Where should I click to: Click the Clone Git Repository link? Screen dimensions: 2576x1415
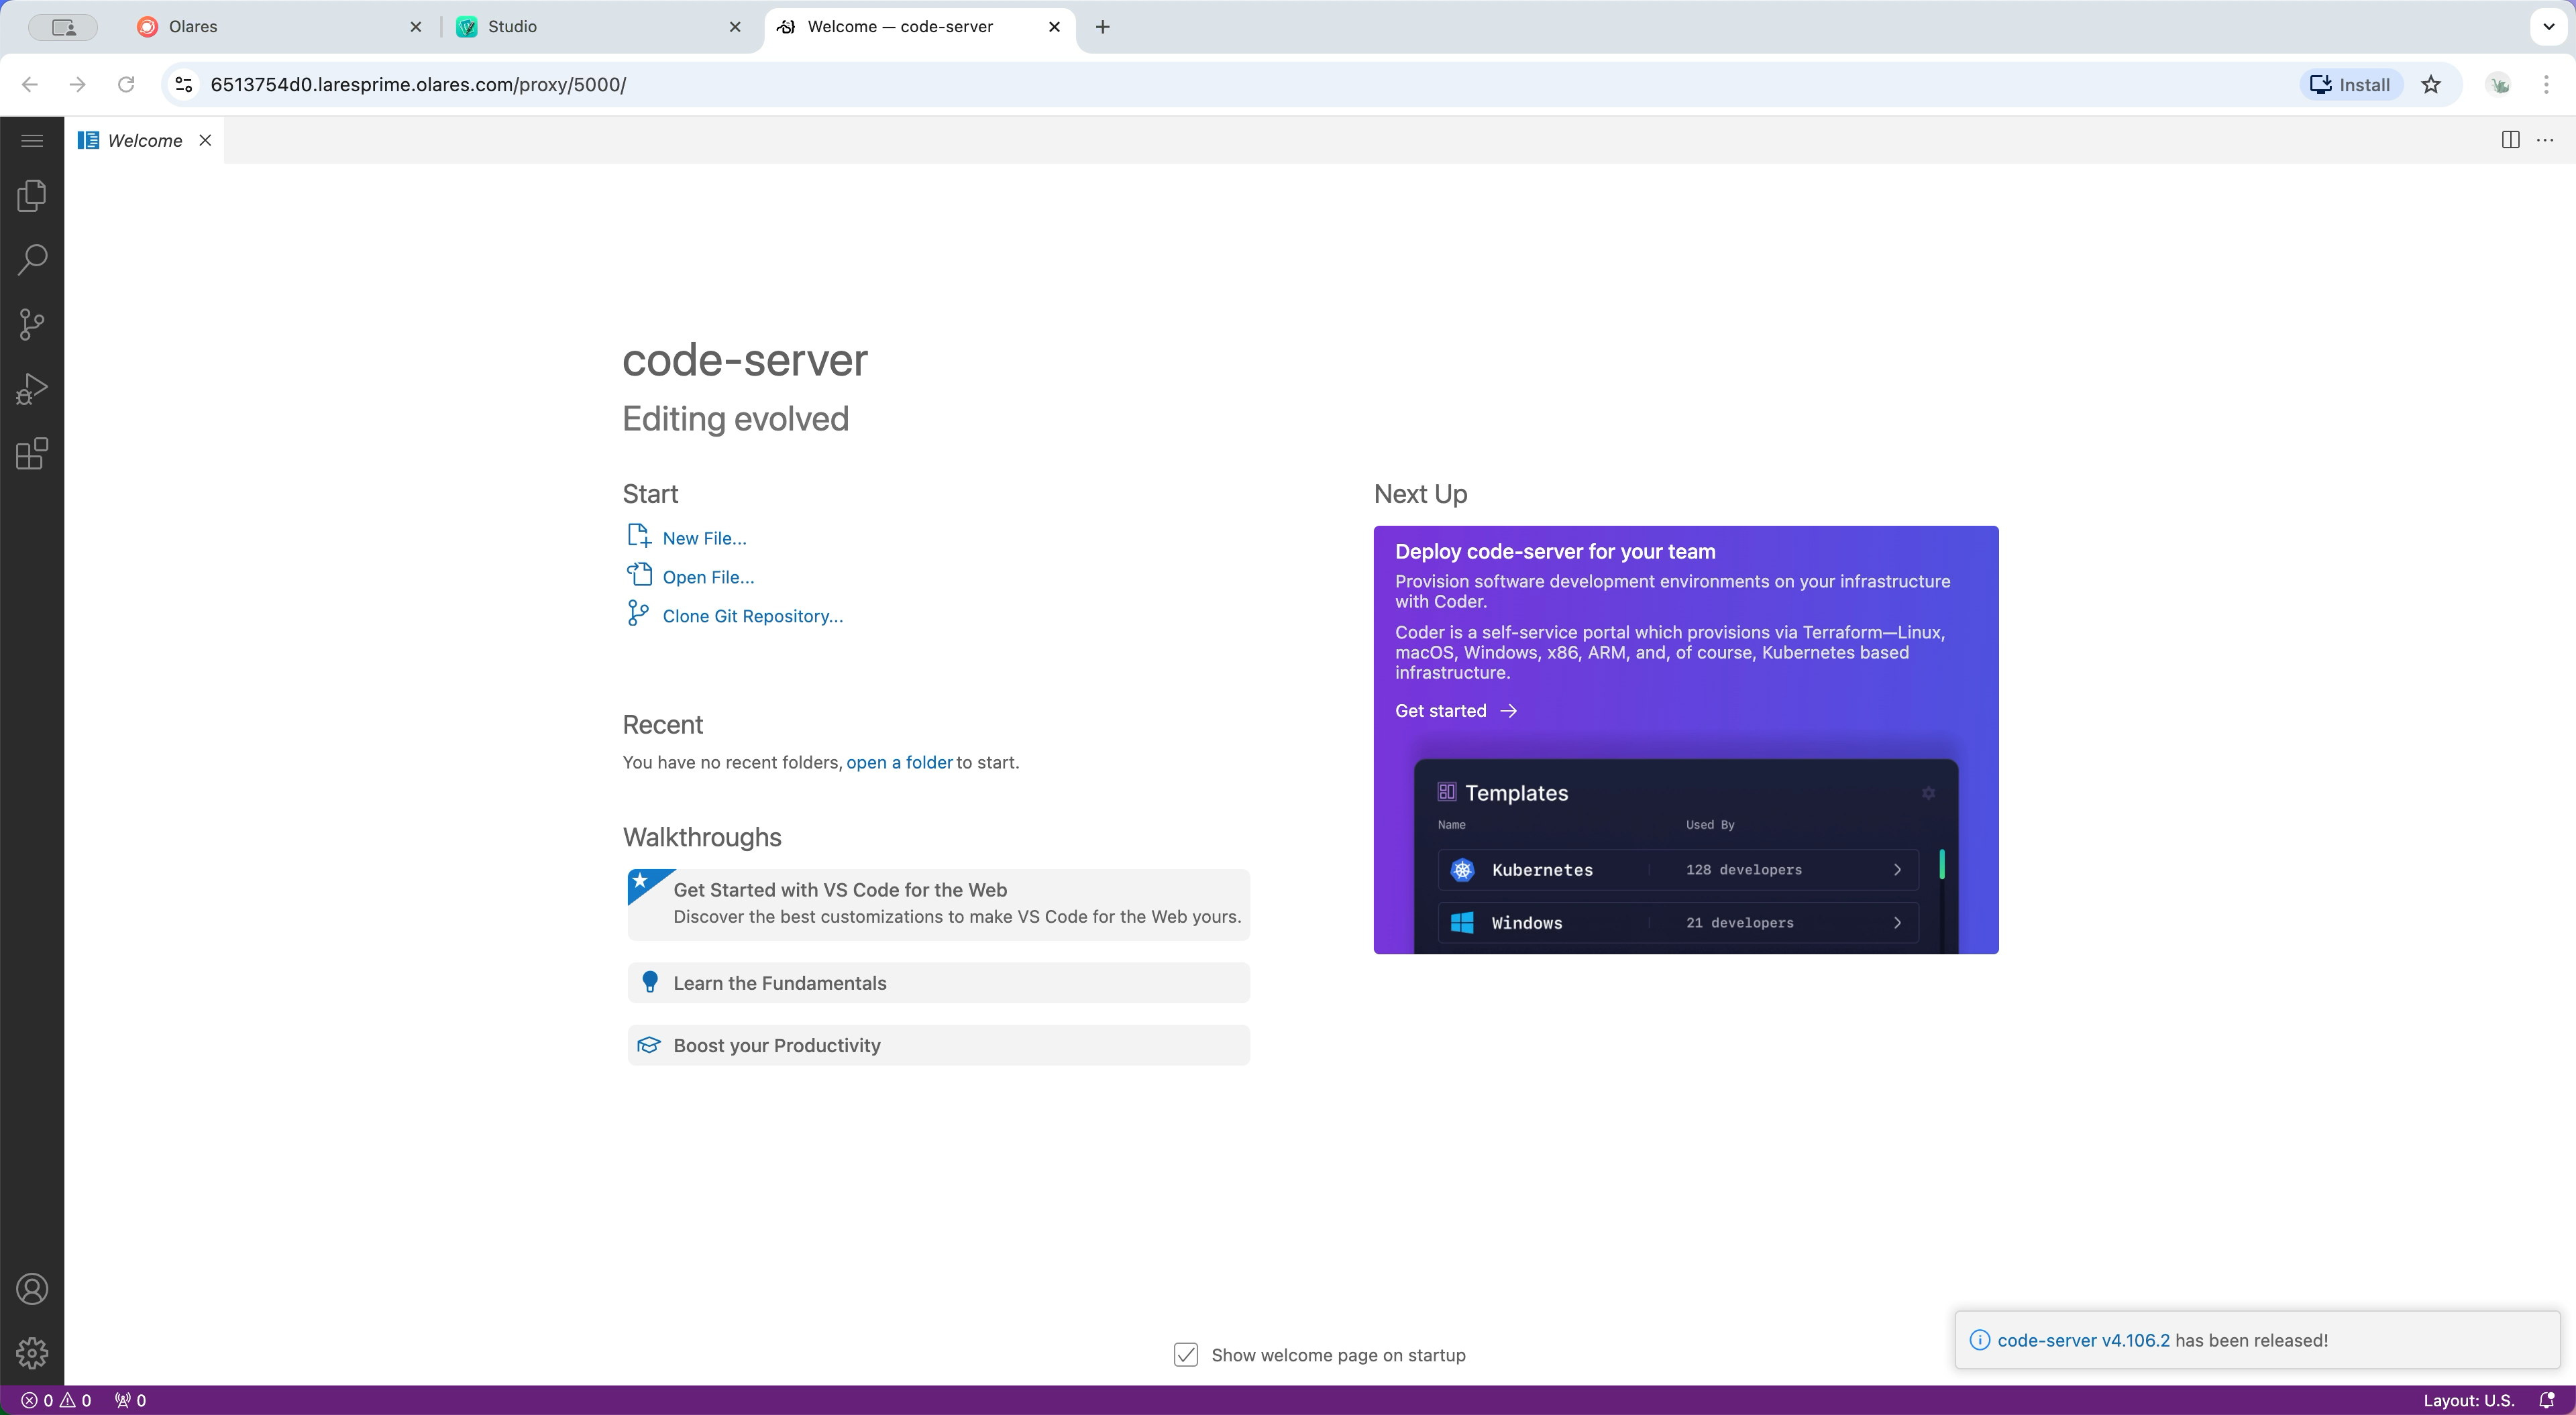tap(753, 615)
